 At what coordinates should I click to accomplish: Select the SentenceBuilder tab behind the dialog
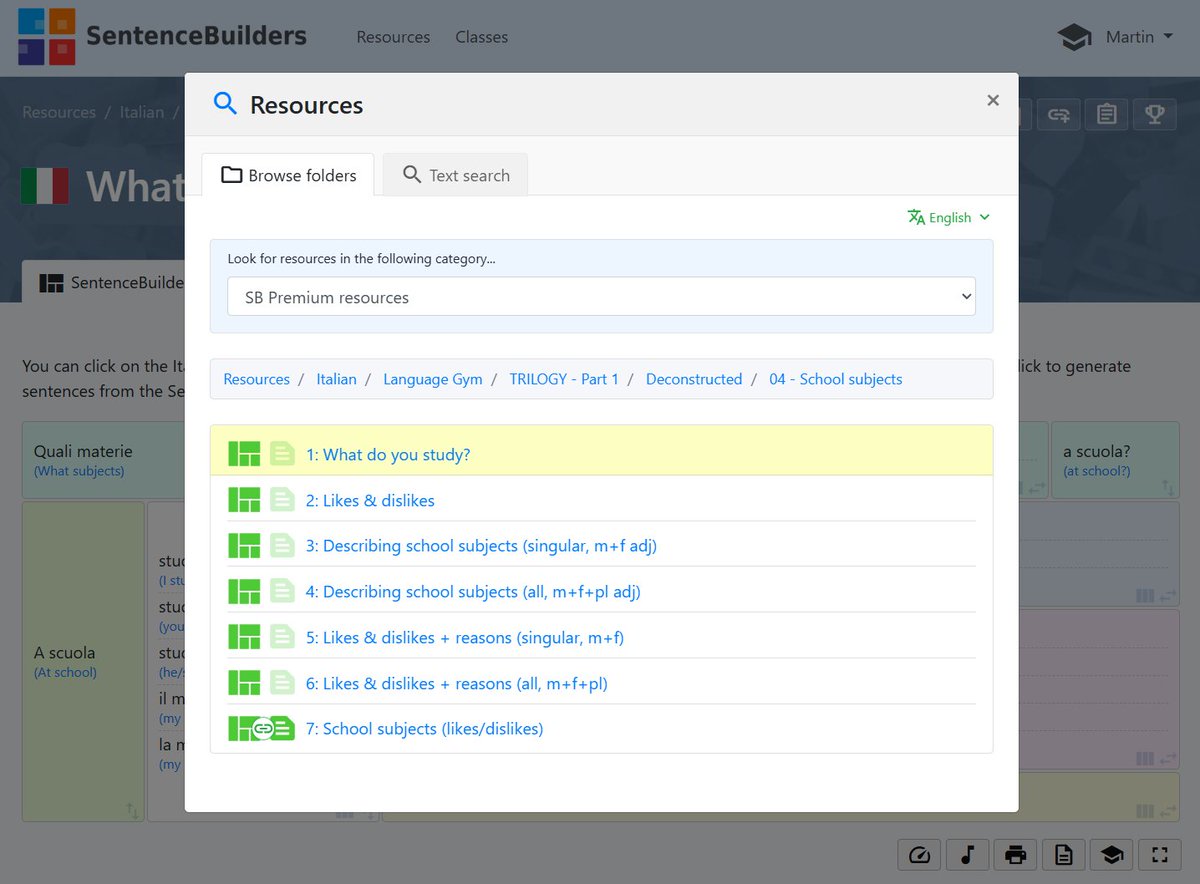coord(104,282)
